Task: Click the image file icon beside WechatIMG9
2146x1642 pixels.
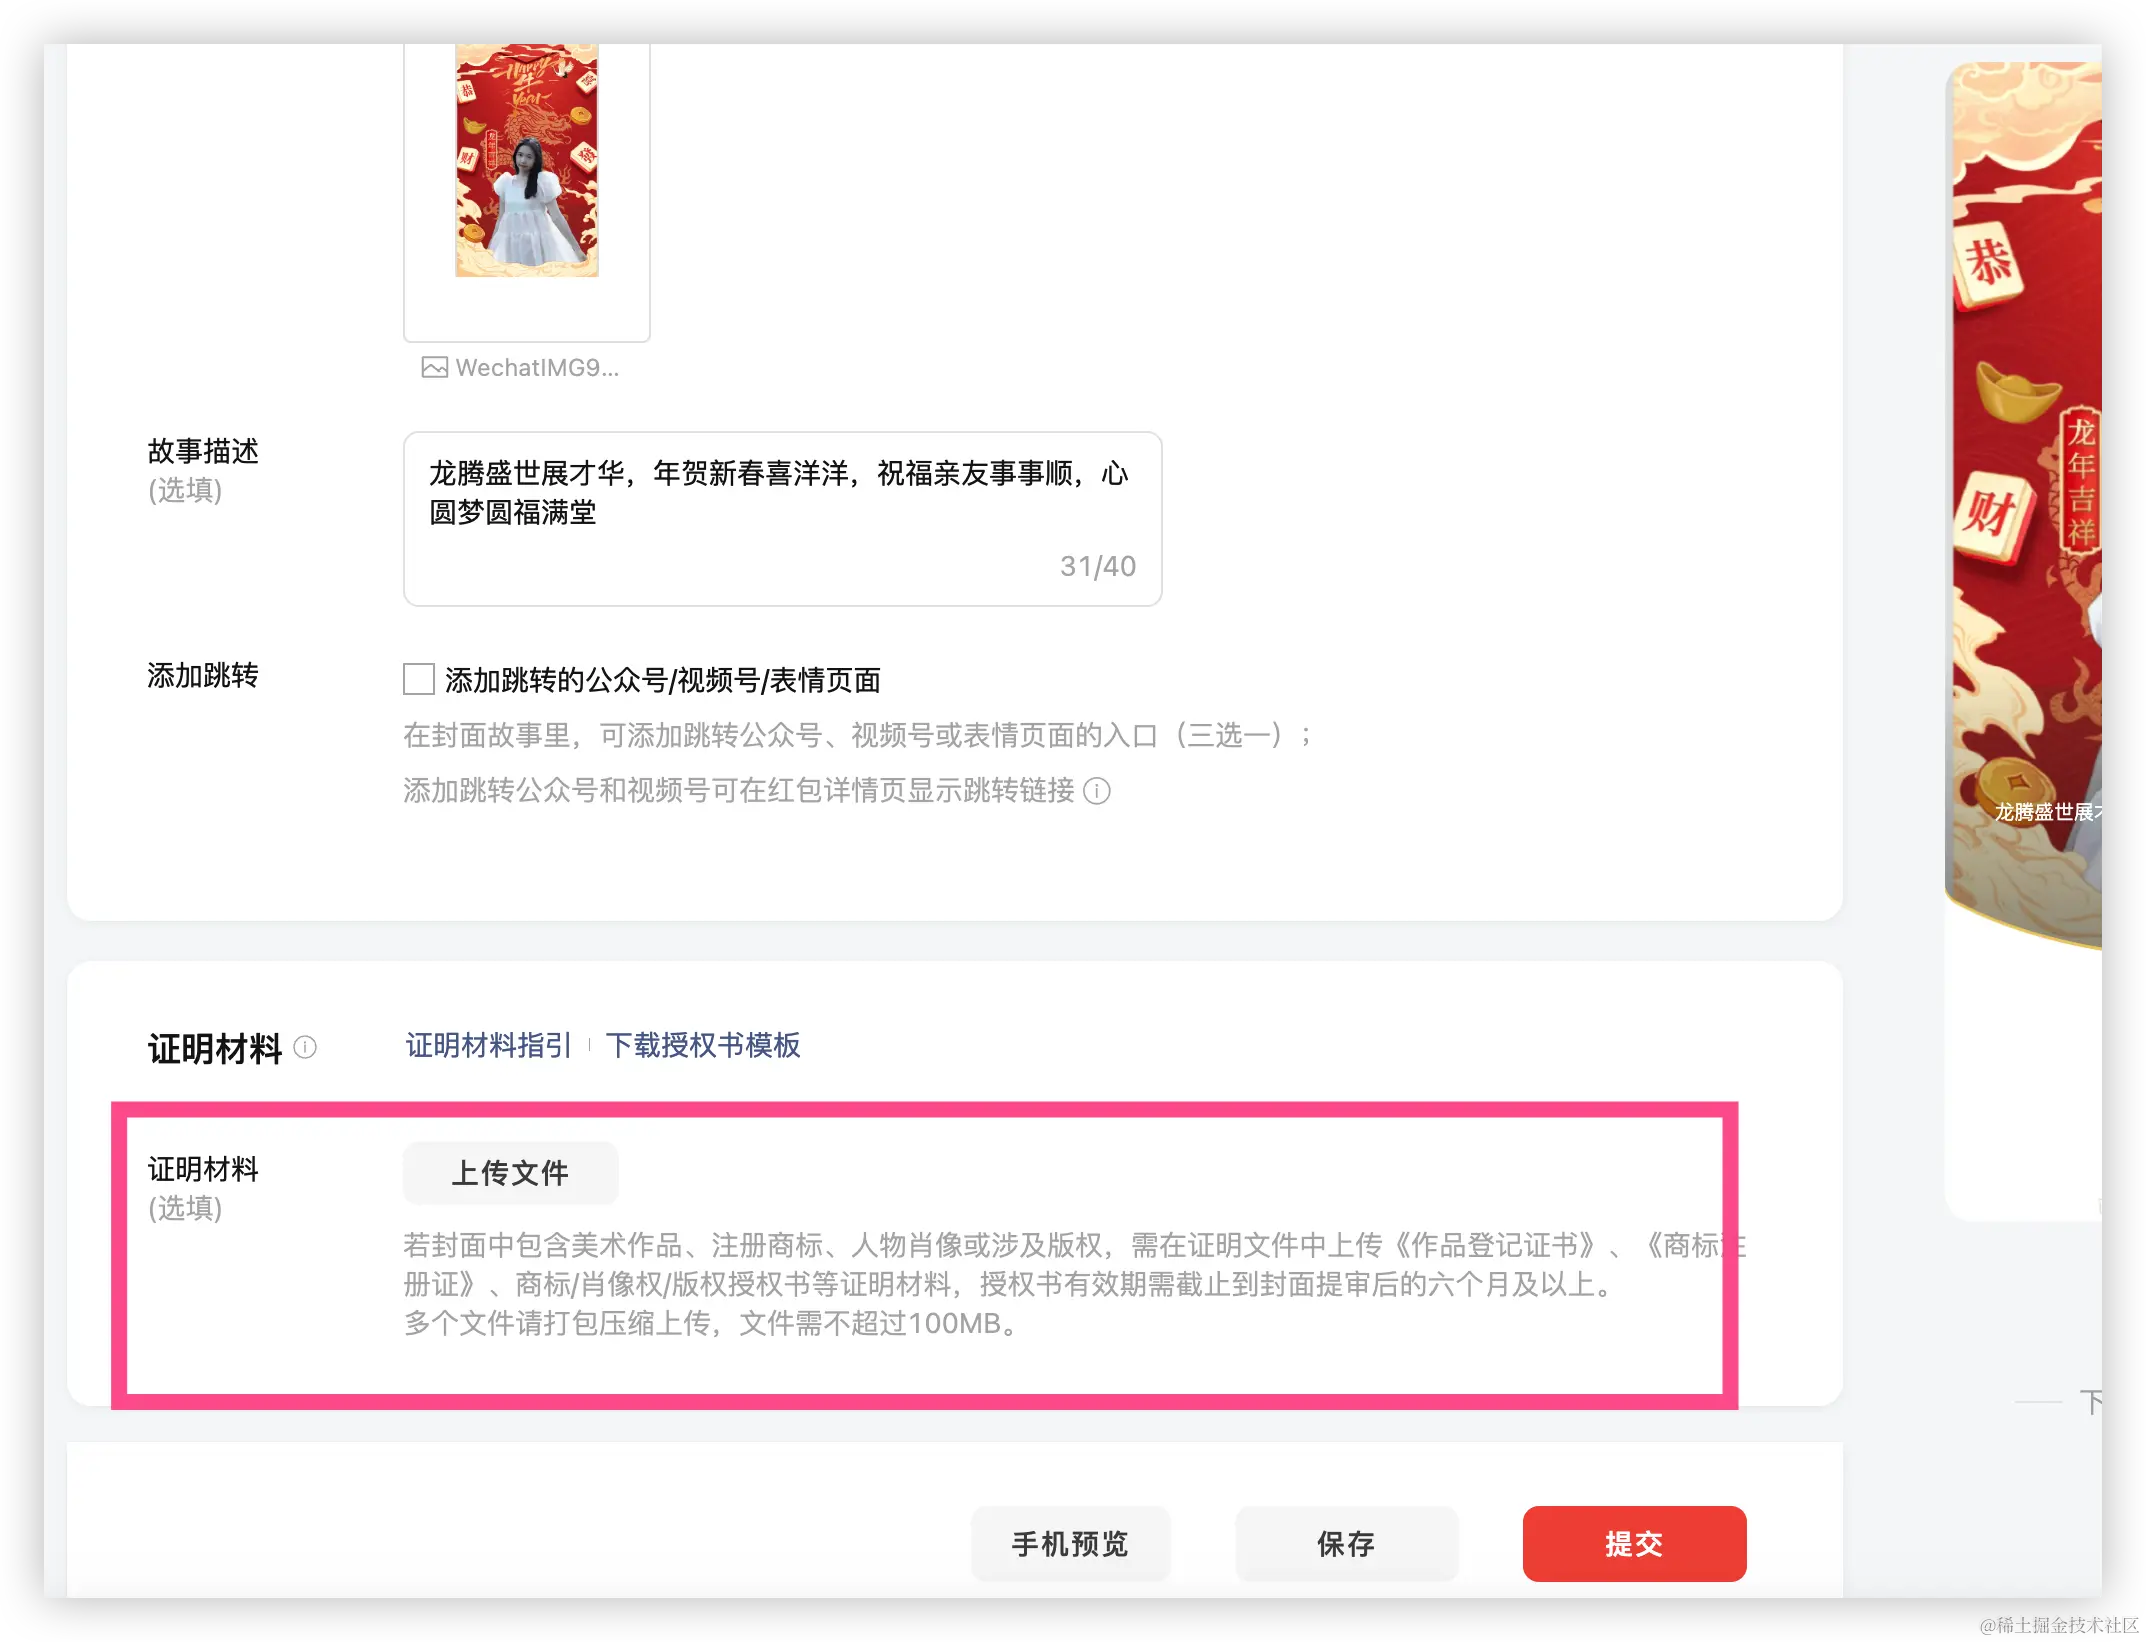Action: (434, 368)
